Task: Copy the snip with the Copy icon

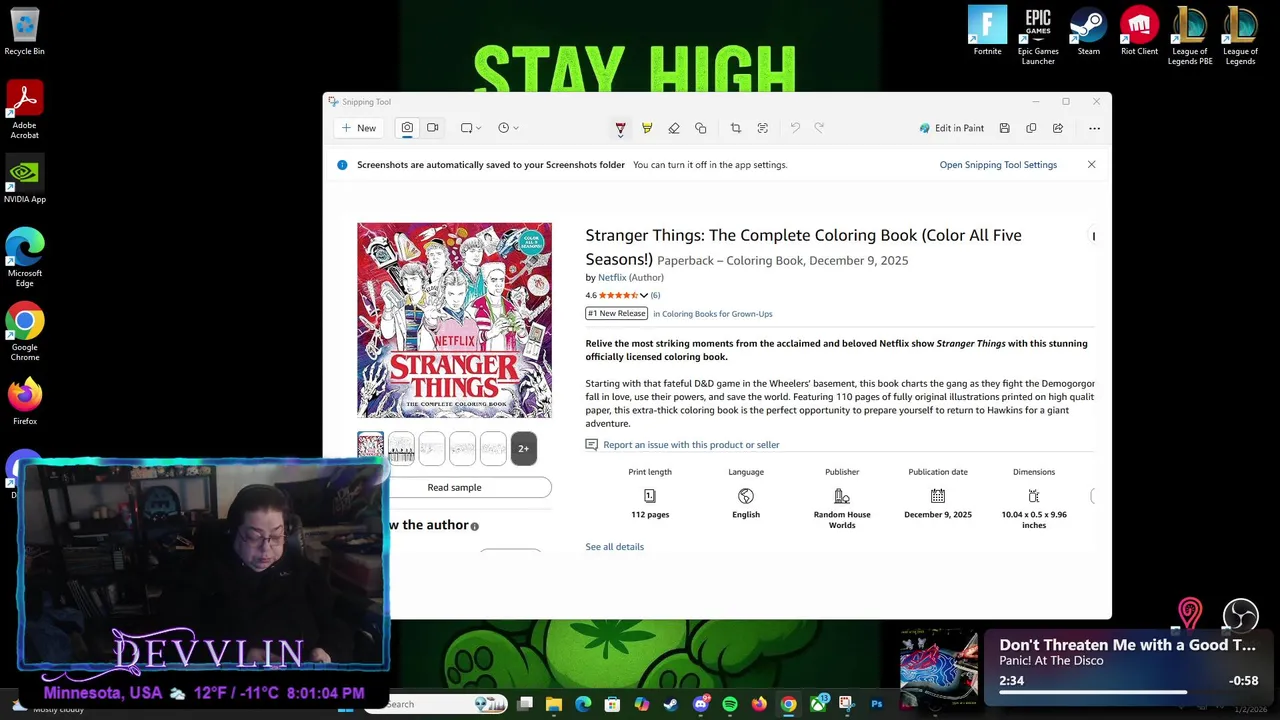Action: [x=1031, y=128]
